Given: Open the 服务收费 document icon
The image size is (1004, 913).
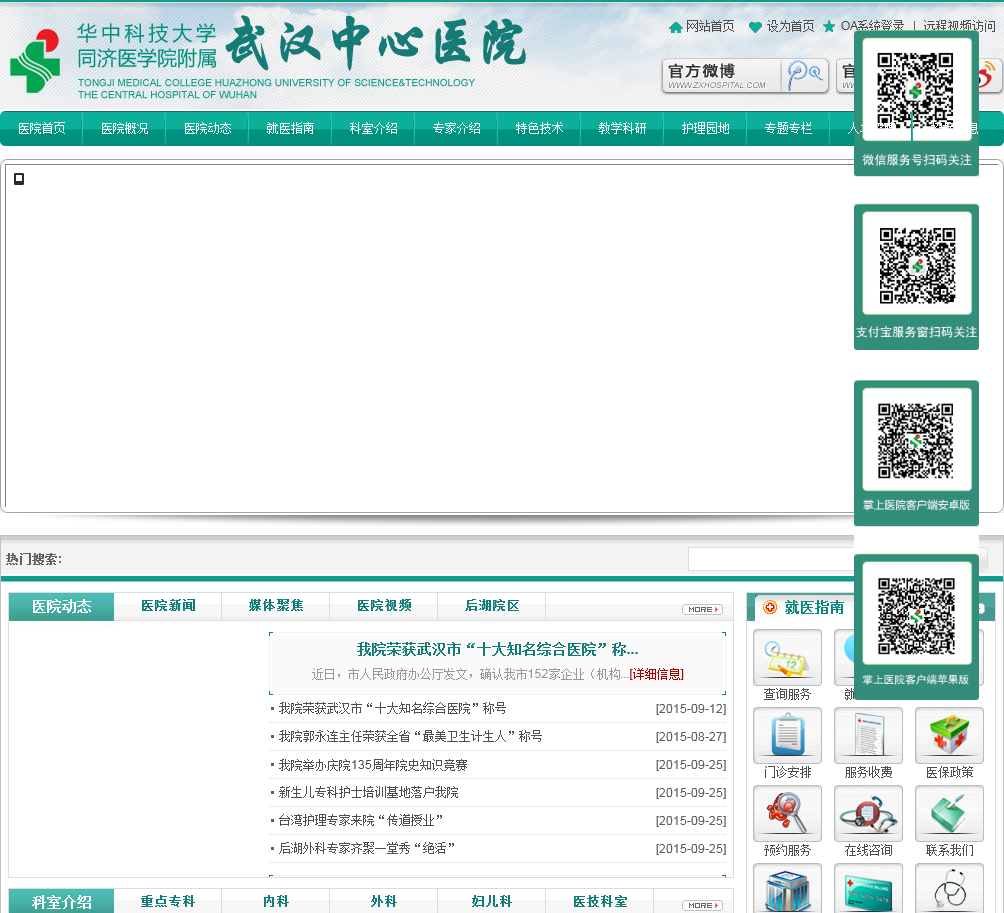Looking at the screenshot, I should click(868, 735).
